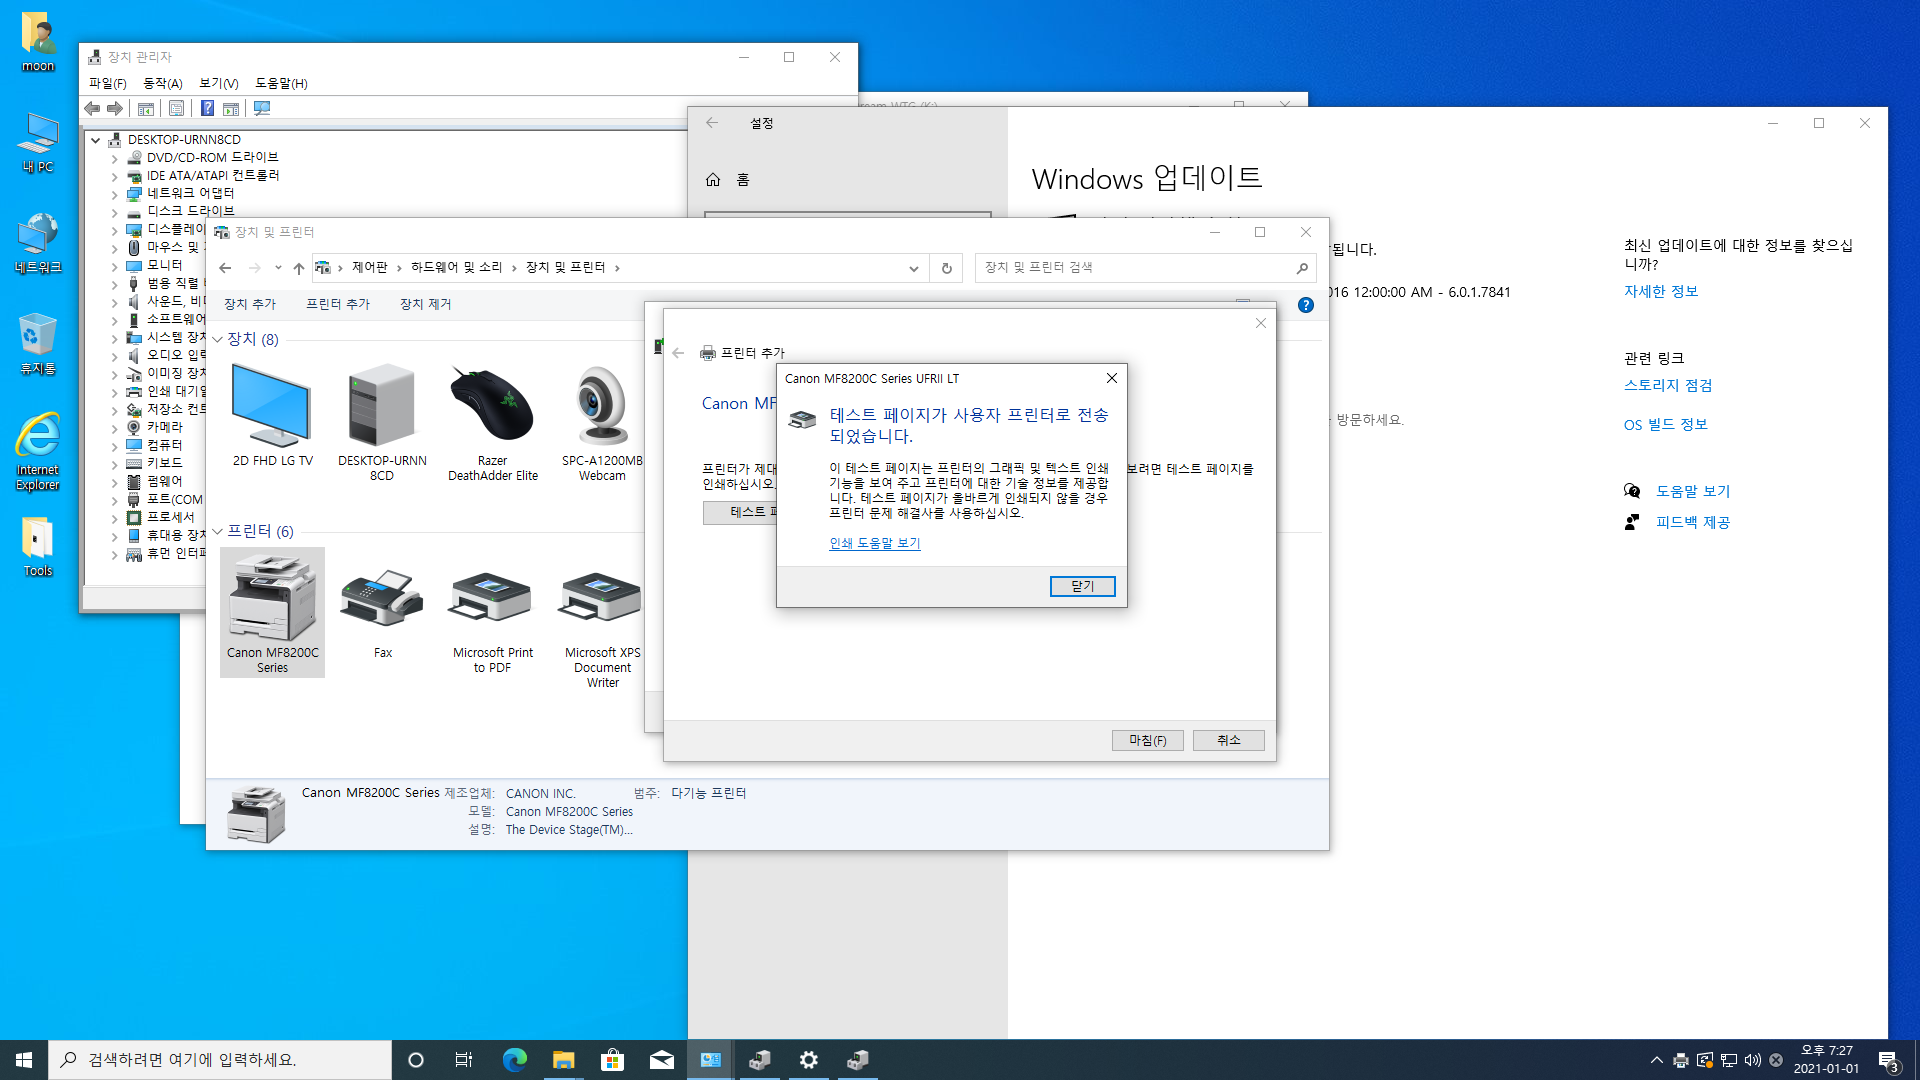Click 프린터 추가 in the toolbar
The height and width of the screenshot is (1080, 1920).
[x=338, y=304]
